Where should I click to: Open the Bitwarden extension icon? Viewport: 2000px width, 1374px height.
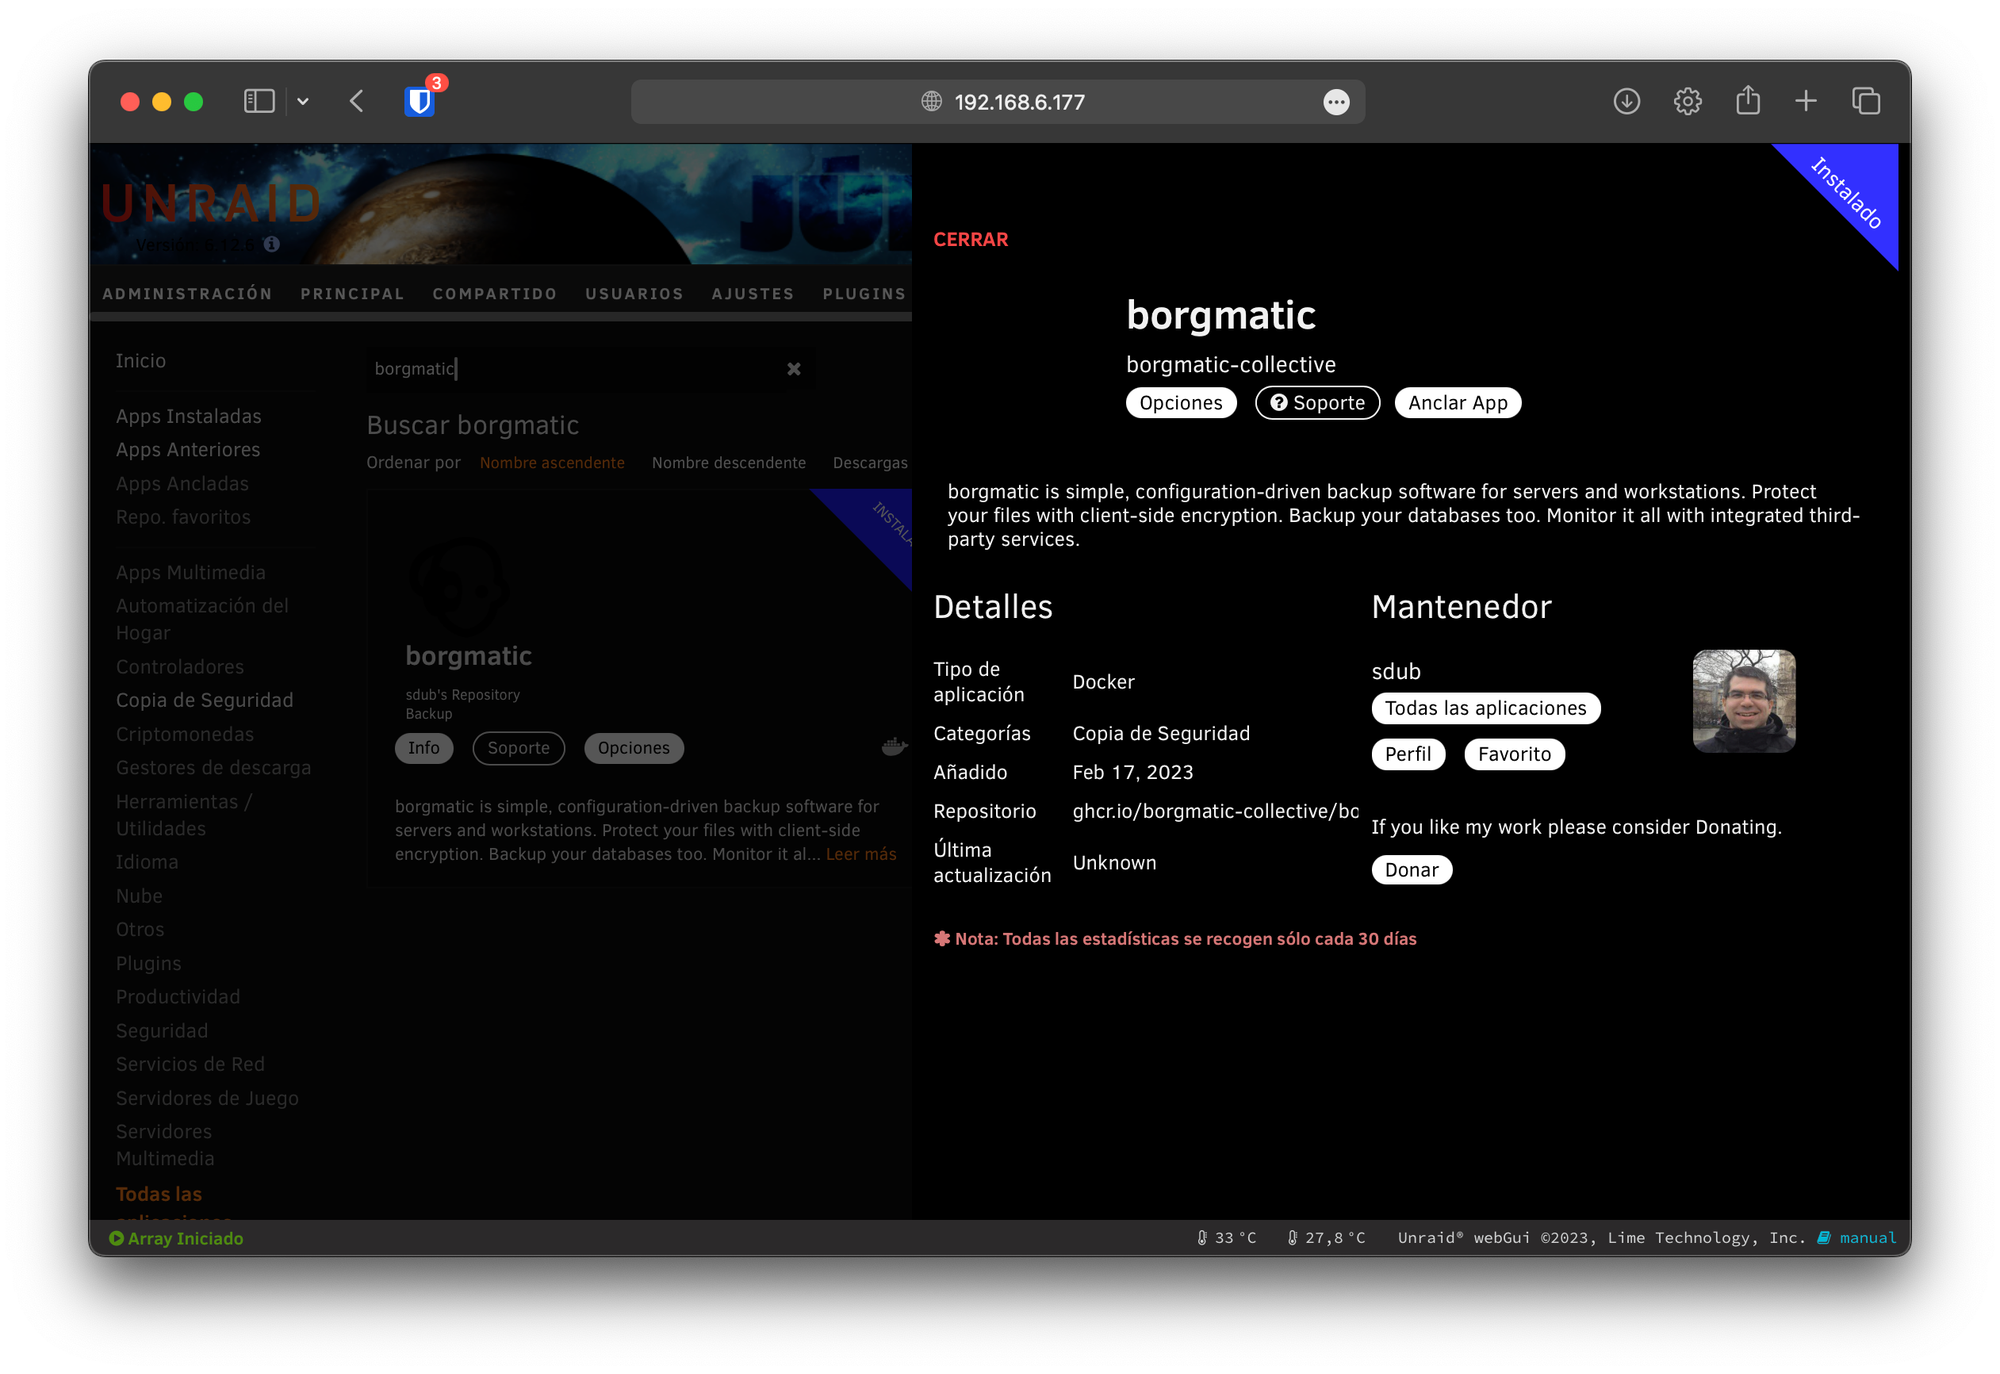click(x=420, y=101)
